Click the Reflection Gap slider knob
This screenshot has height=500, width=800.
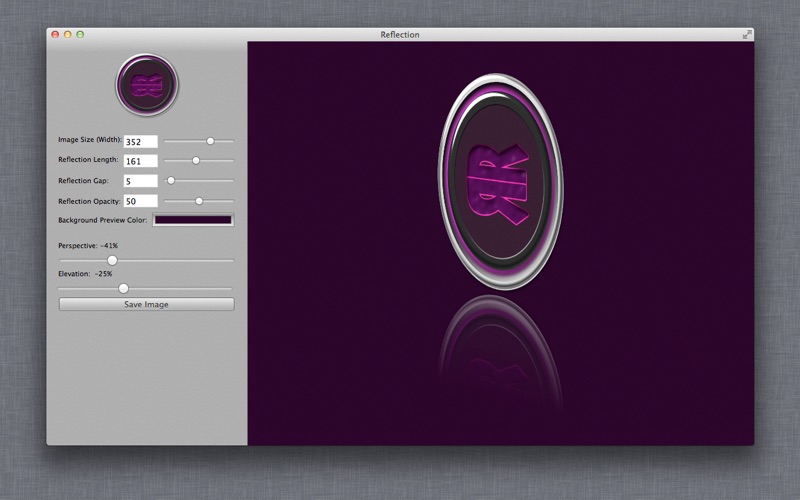click(x=171, y=180)
